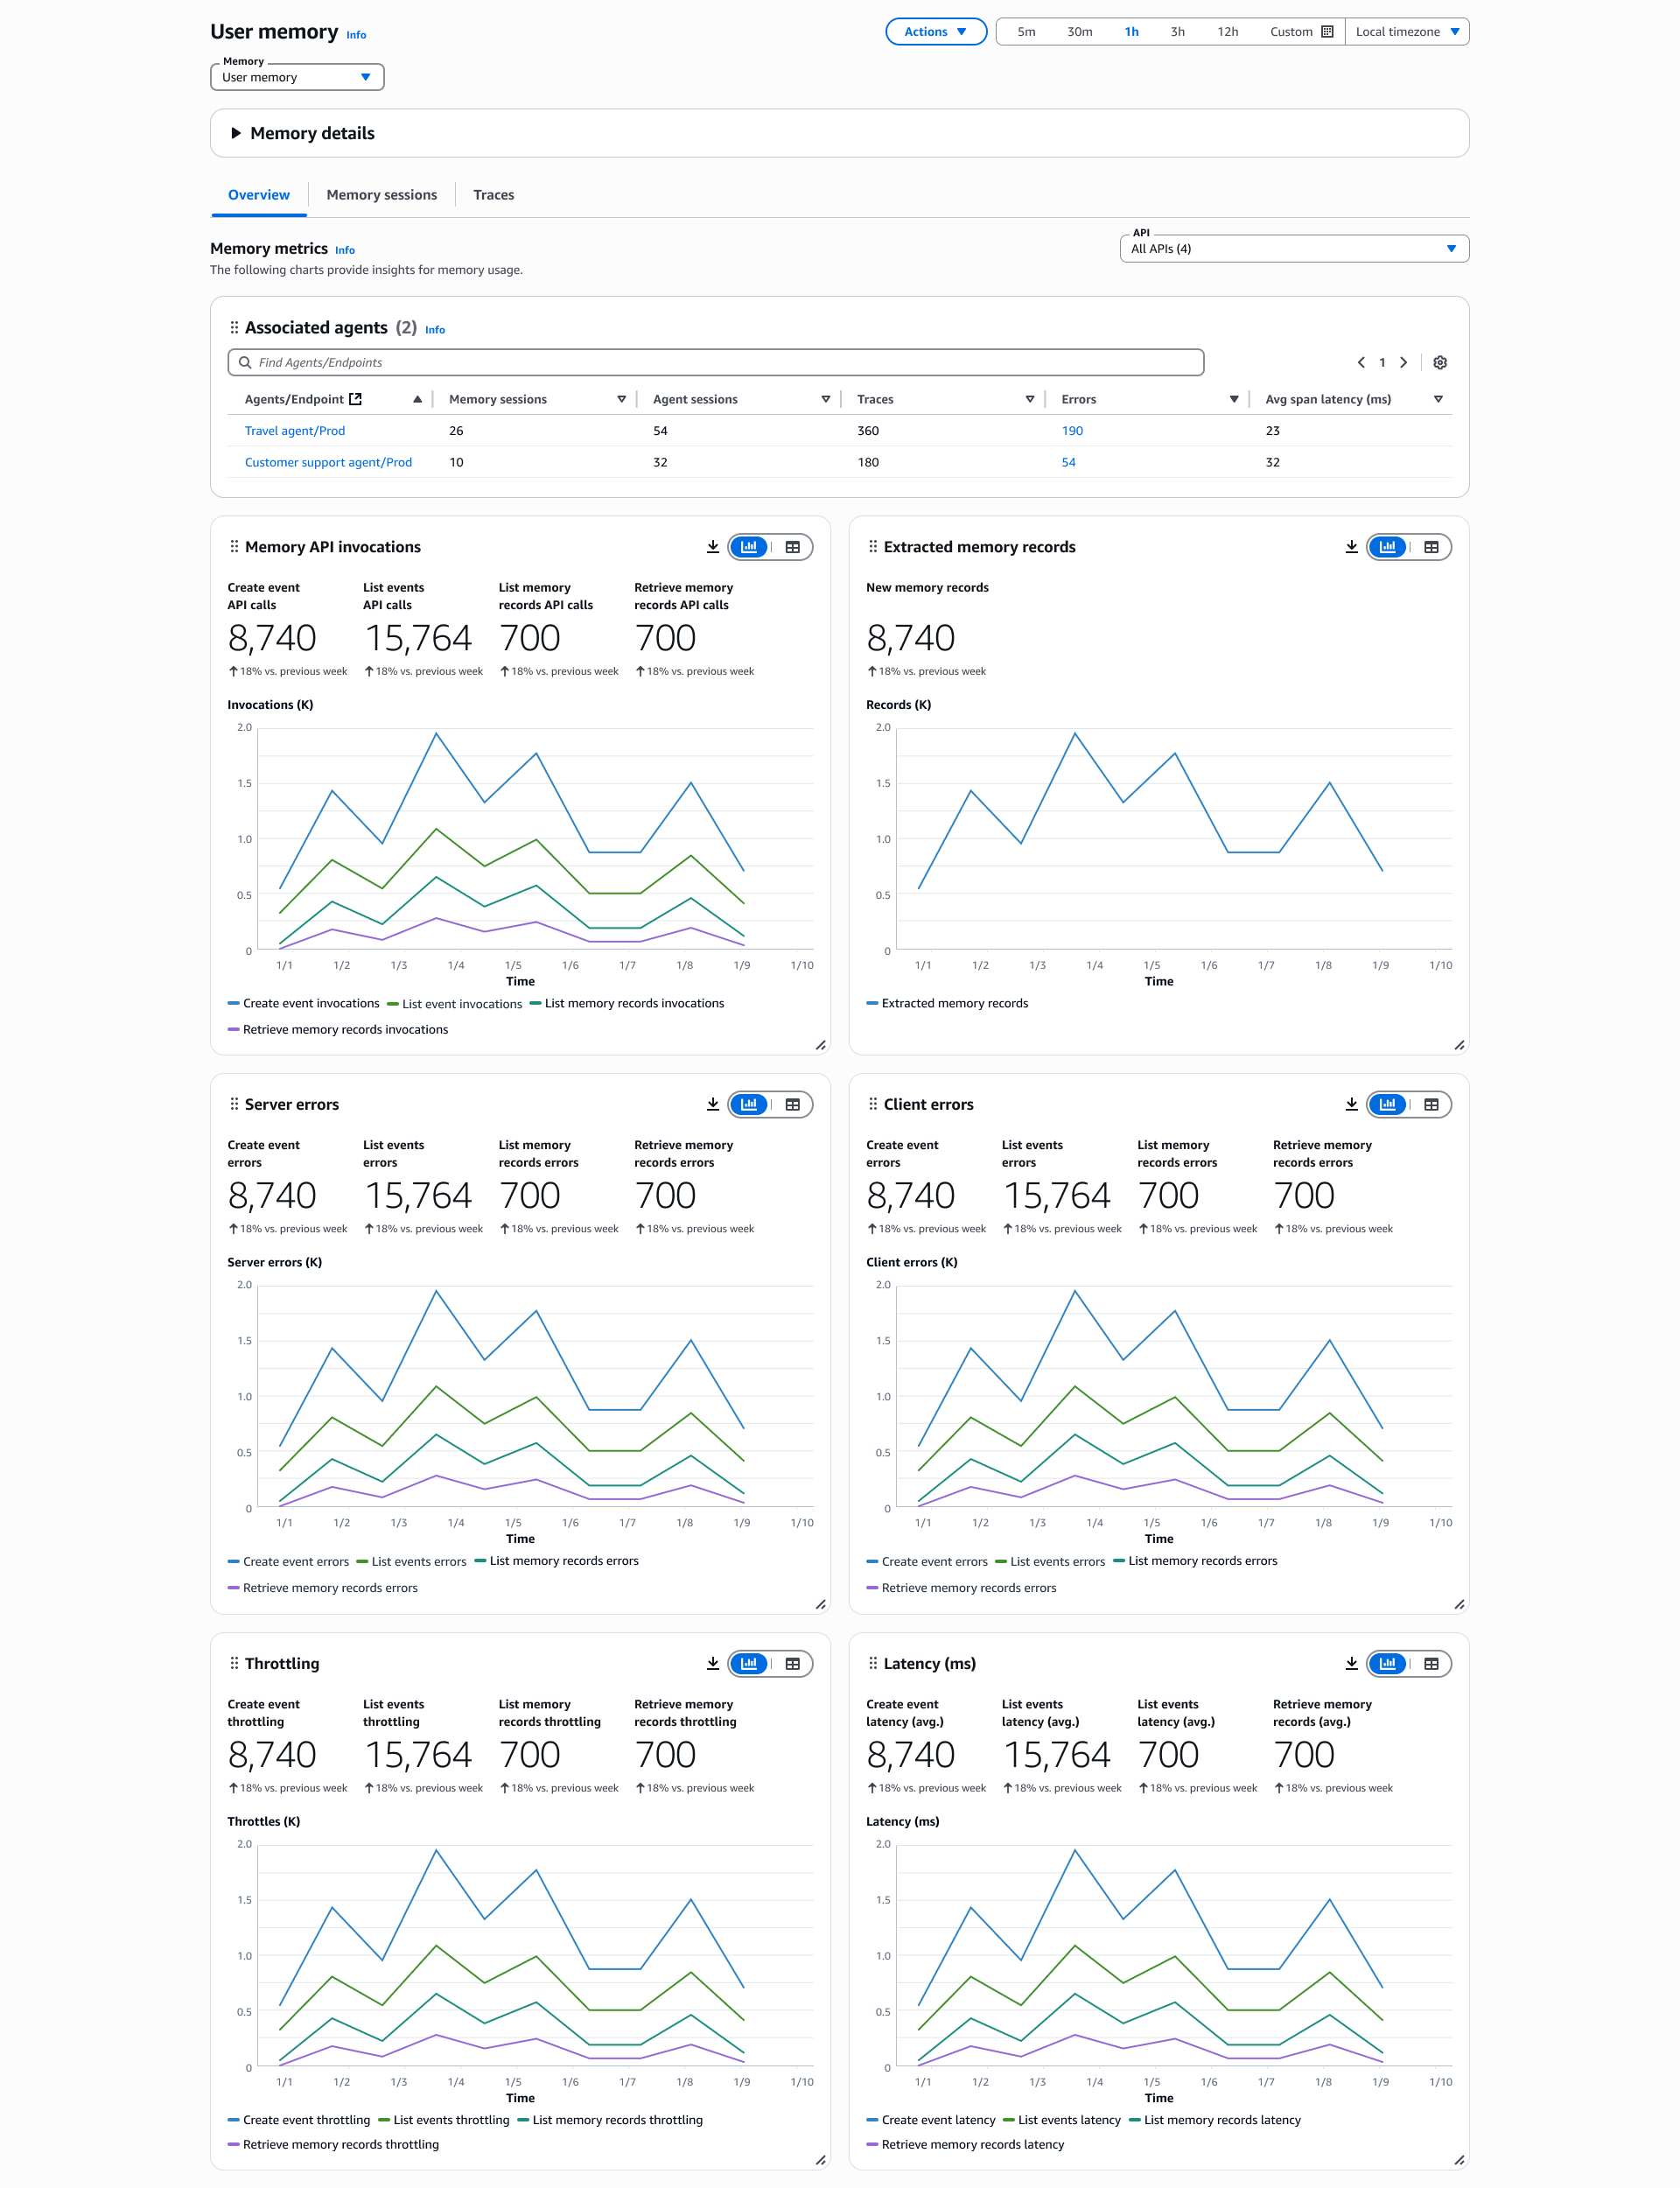Go to the next page of agents

pos(1403,363)
